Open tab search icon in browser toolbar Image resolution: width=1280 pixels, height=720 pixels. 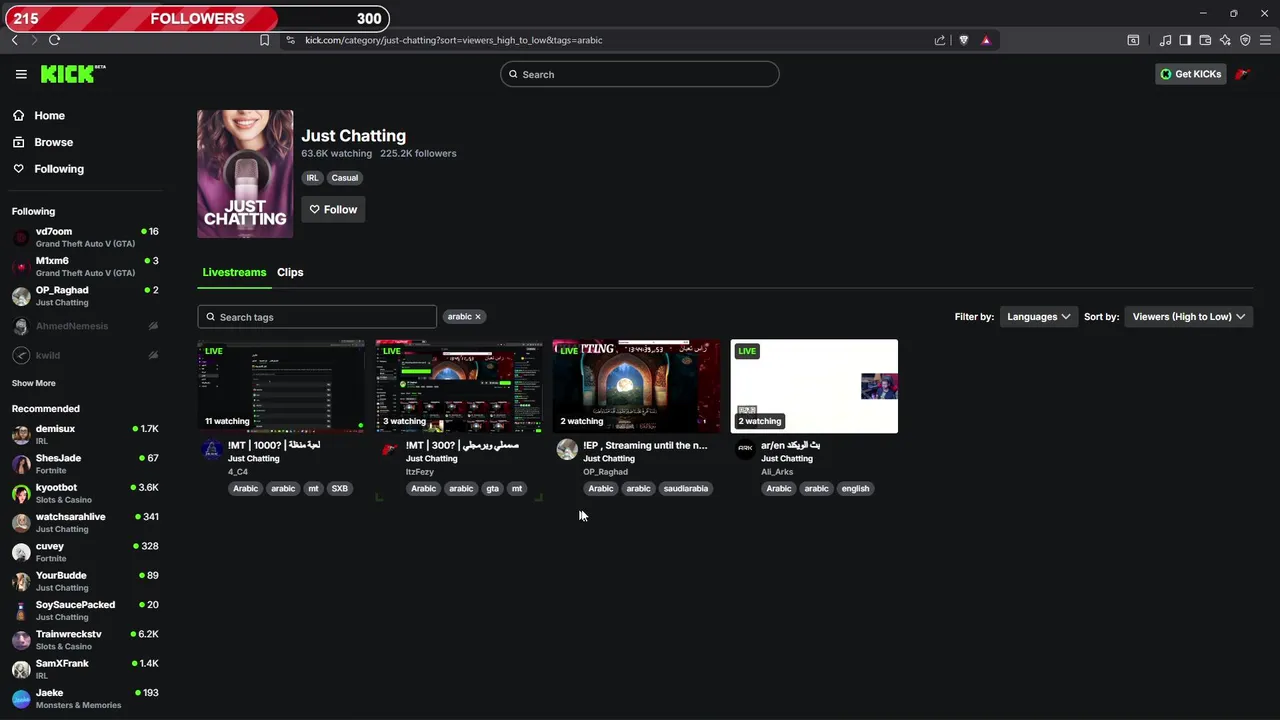(x=1133, y=40)
